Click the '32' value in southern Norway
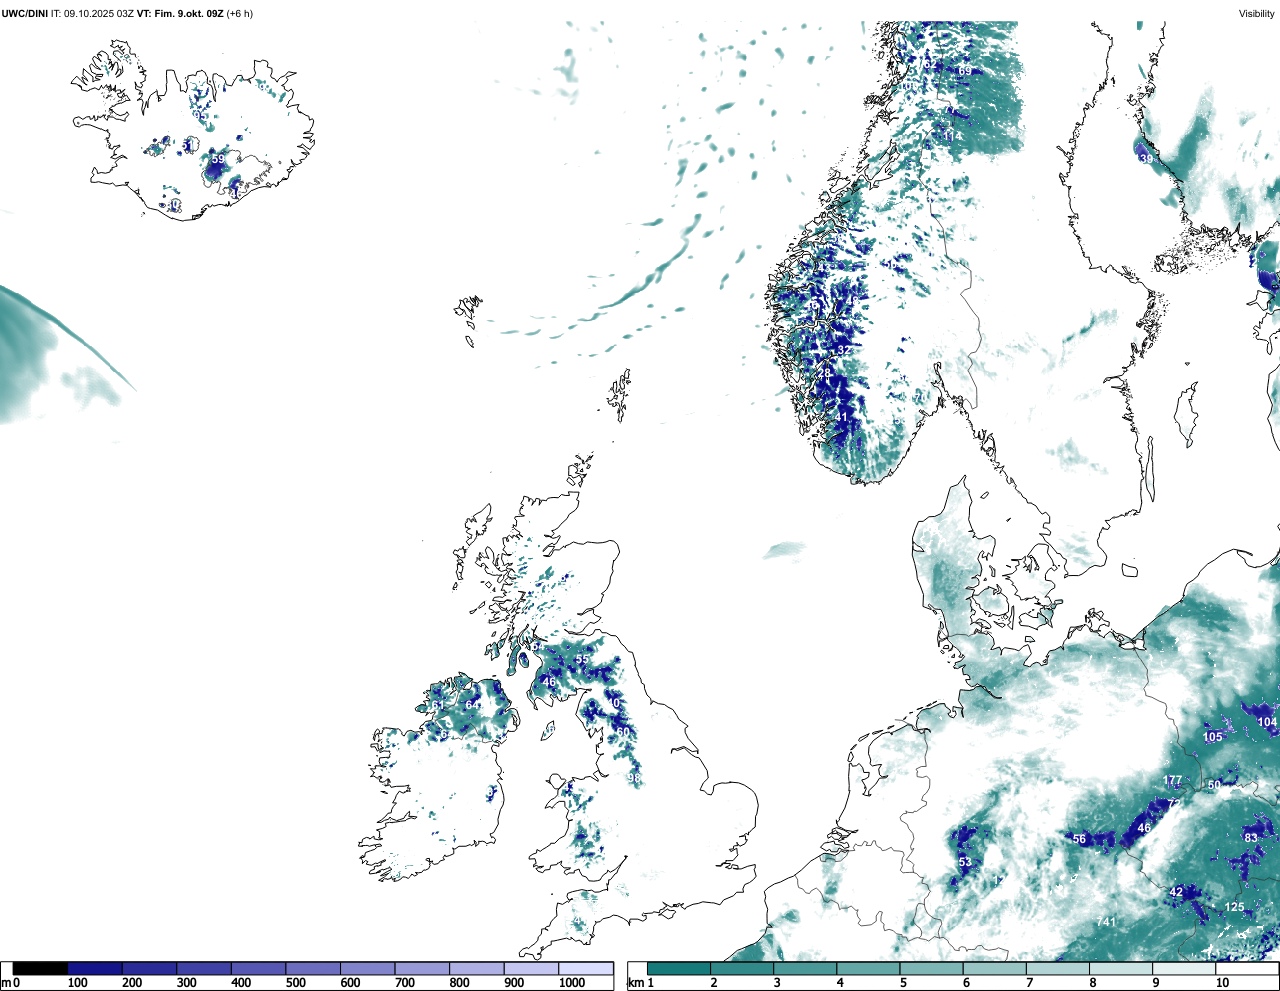 pos(845,350)
